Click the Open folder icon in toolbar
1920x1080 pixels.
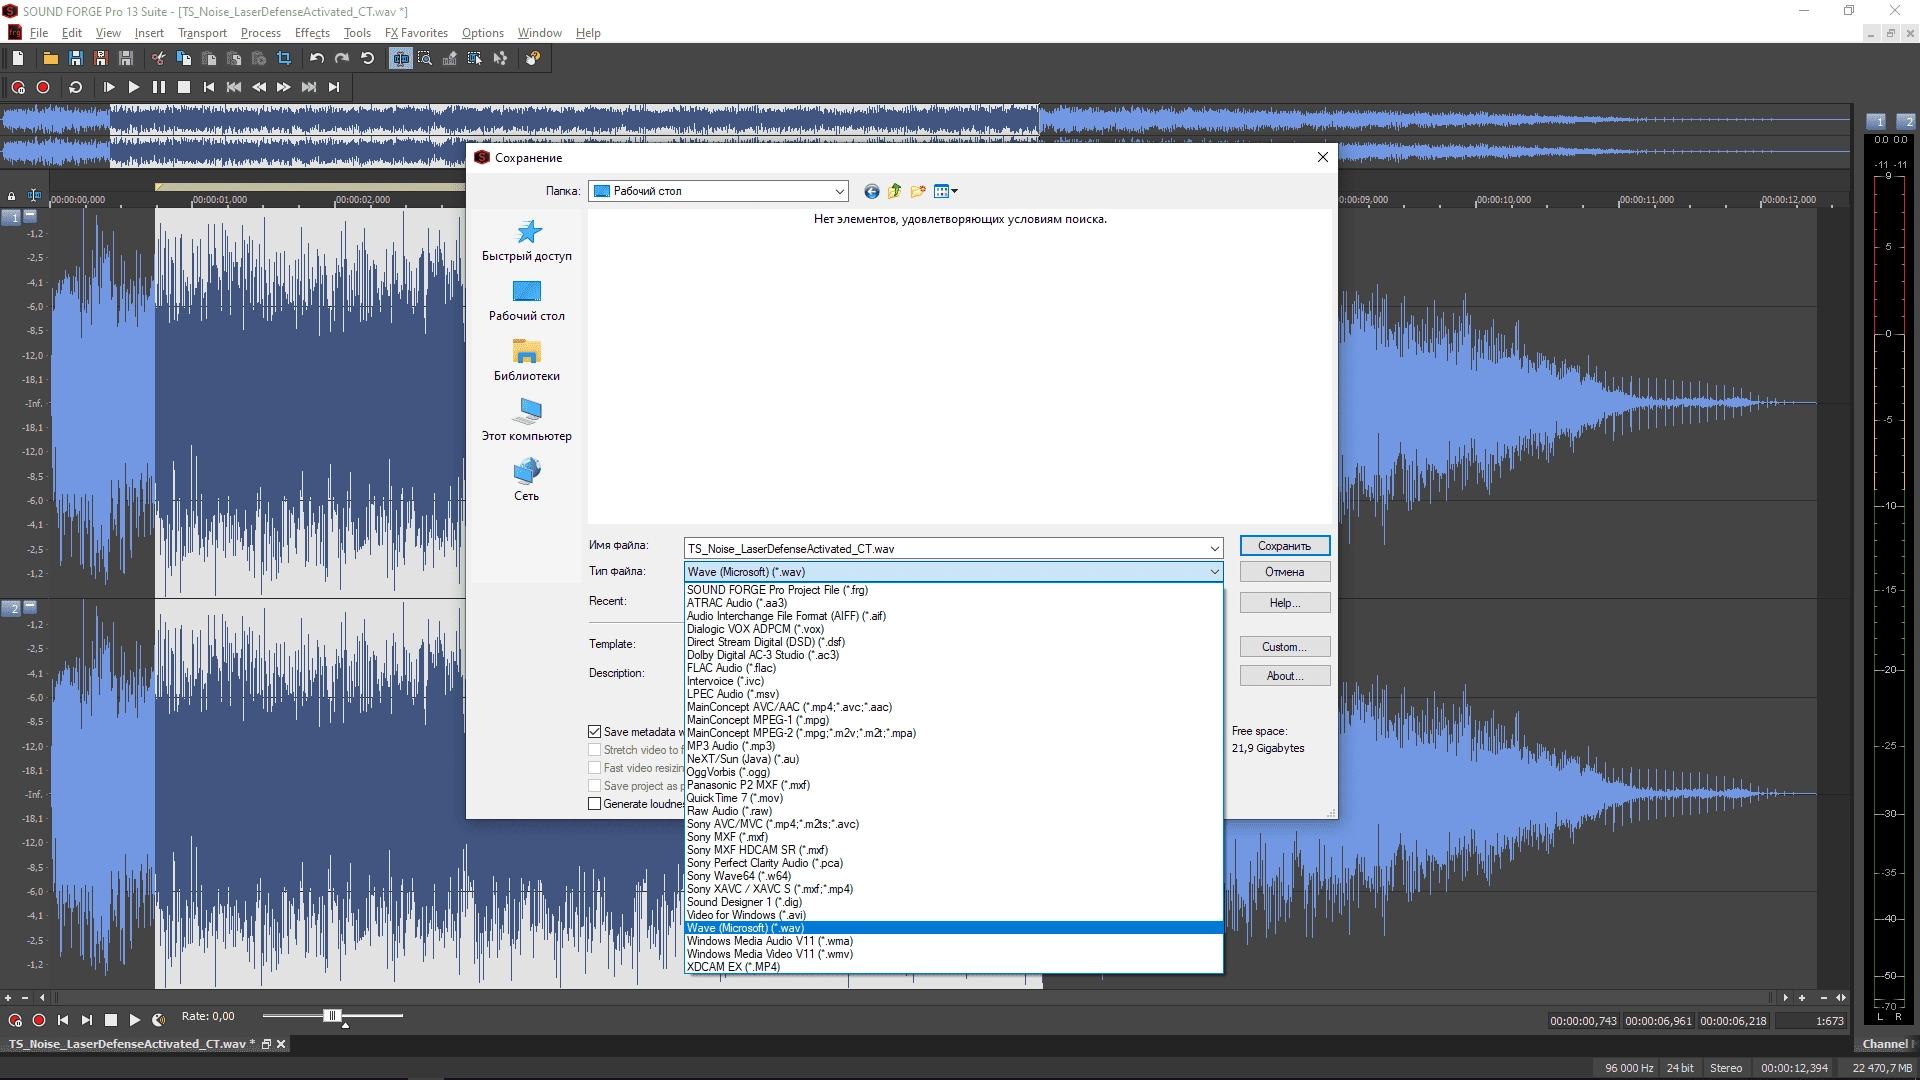pyautogui.click(x=50, y=59)
